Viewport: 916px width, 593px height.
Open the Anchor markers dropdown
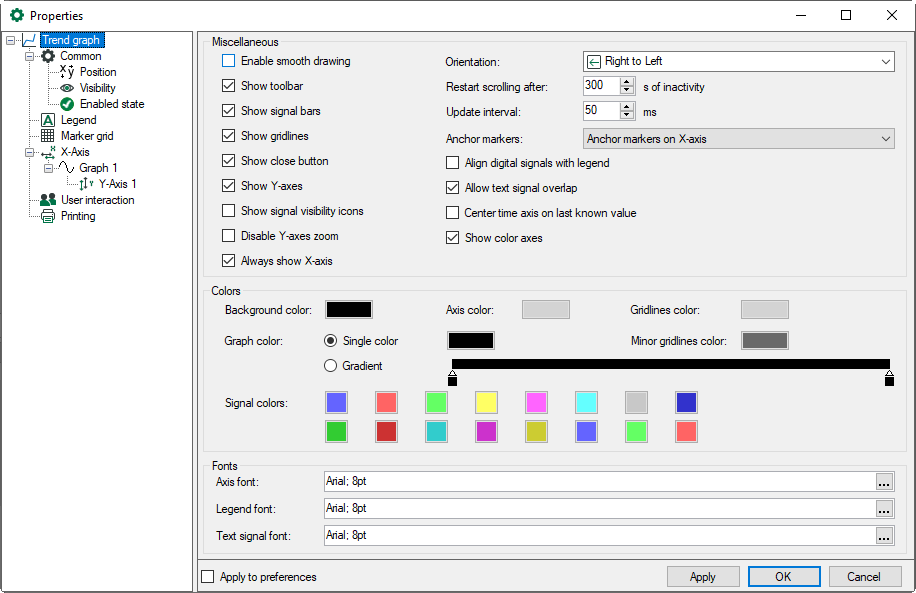(x=738, y=139)
